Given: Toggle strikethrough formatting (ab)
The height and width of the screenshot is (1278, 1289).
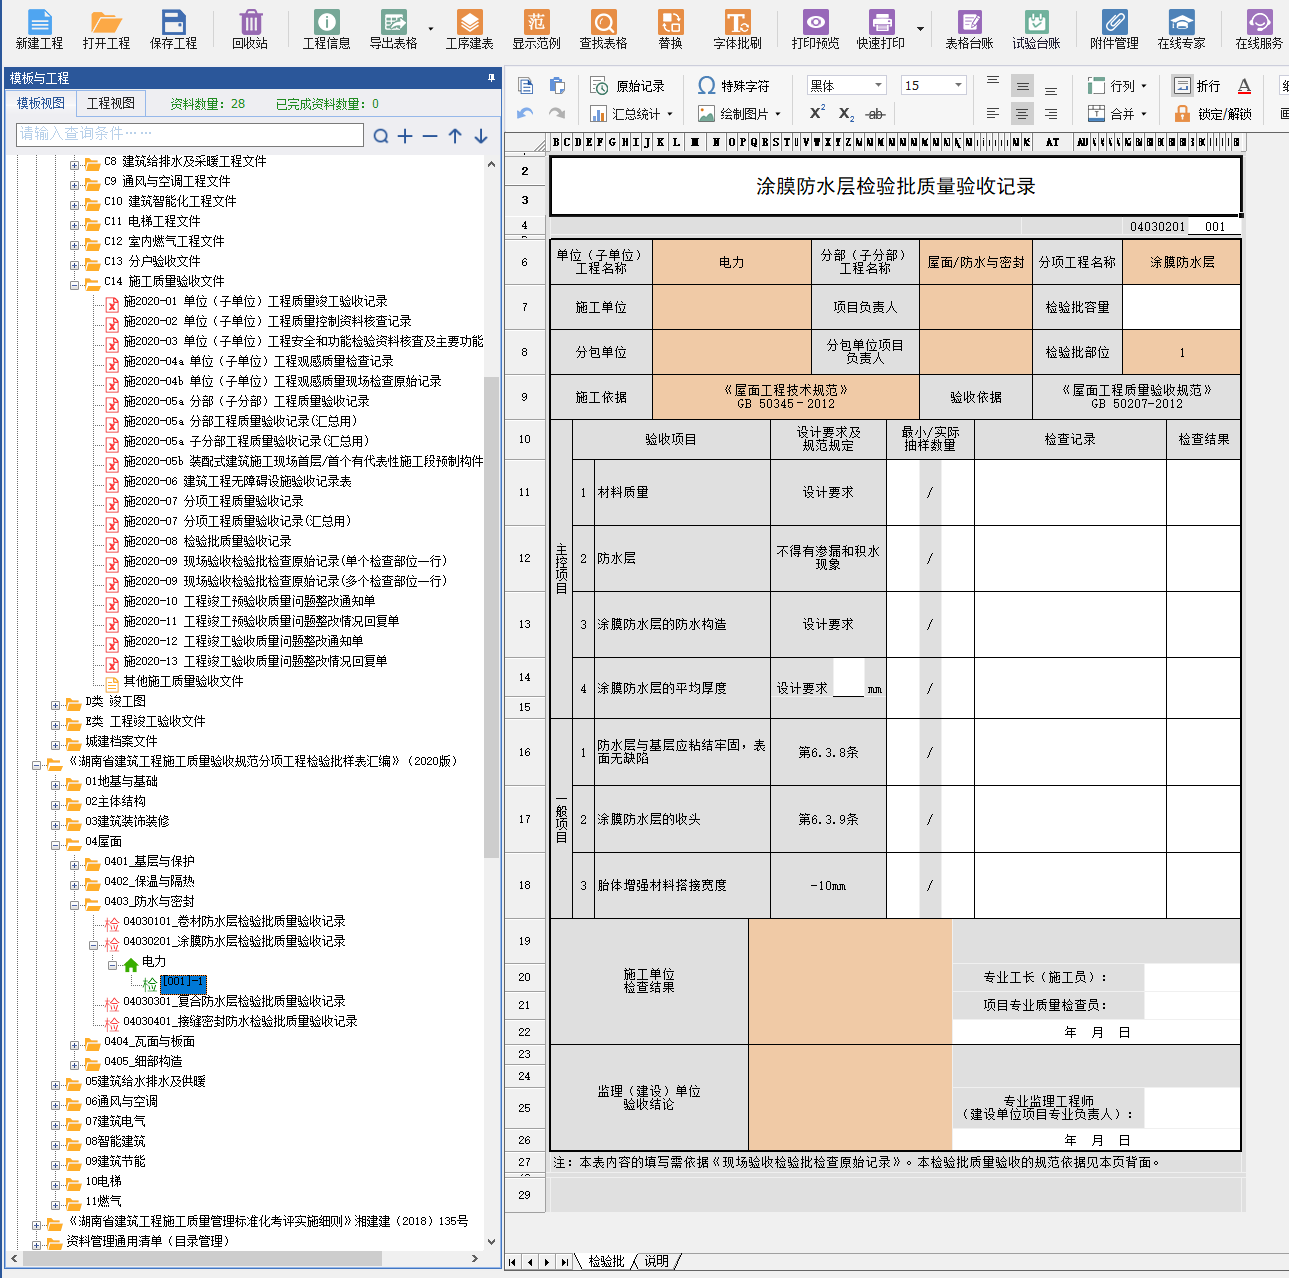Looking at the screenshot, I should point(875,114).
